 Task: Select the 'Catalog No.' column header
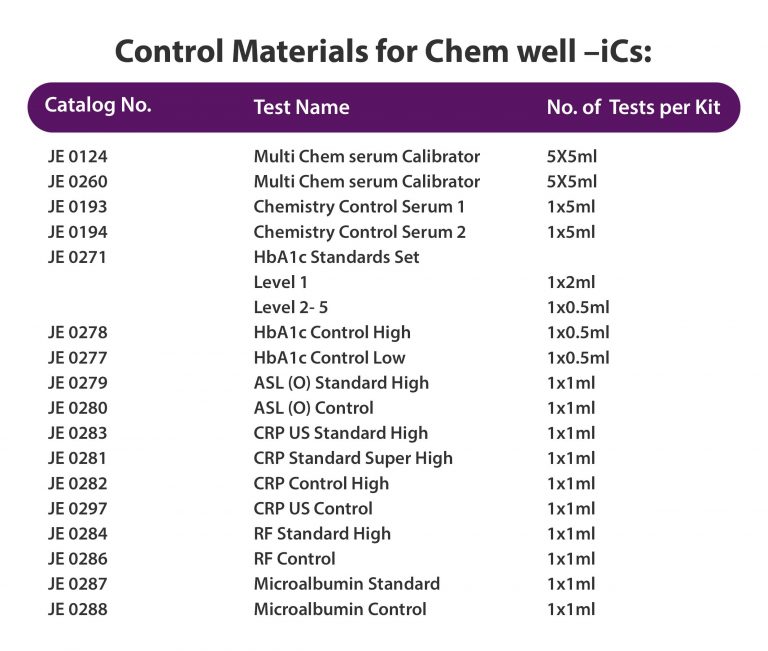point(98,105)
